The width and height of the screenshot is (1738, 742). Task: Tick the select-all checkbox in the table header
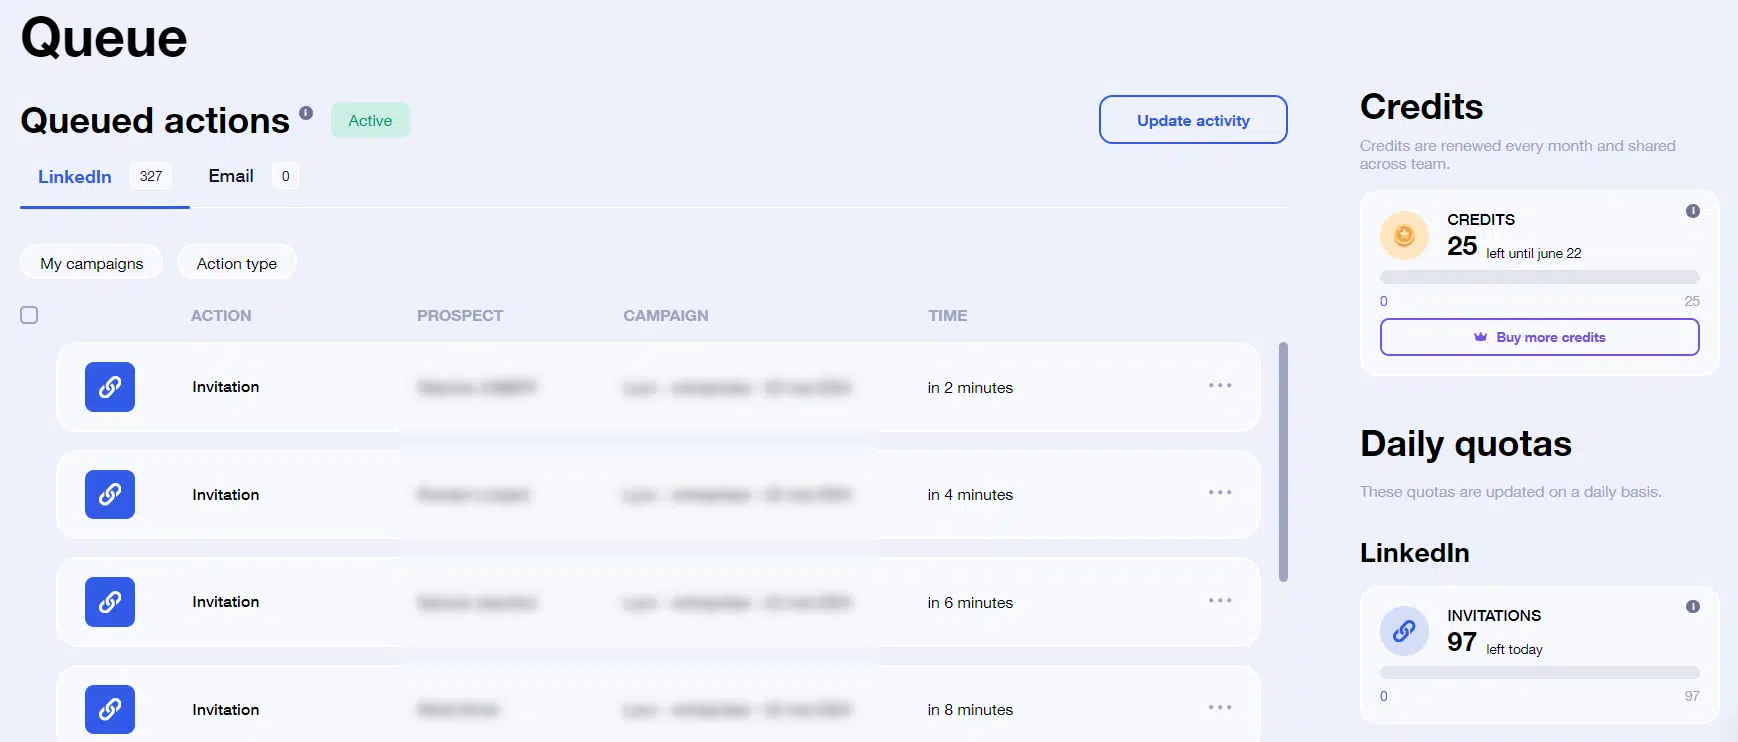pyautogui.click(x=29, y=315)
